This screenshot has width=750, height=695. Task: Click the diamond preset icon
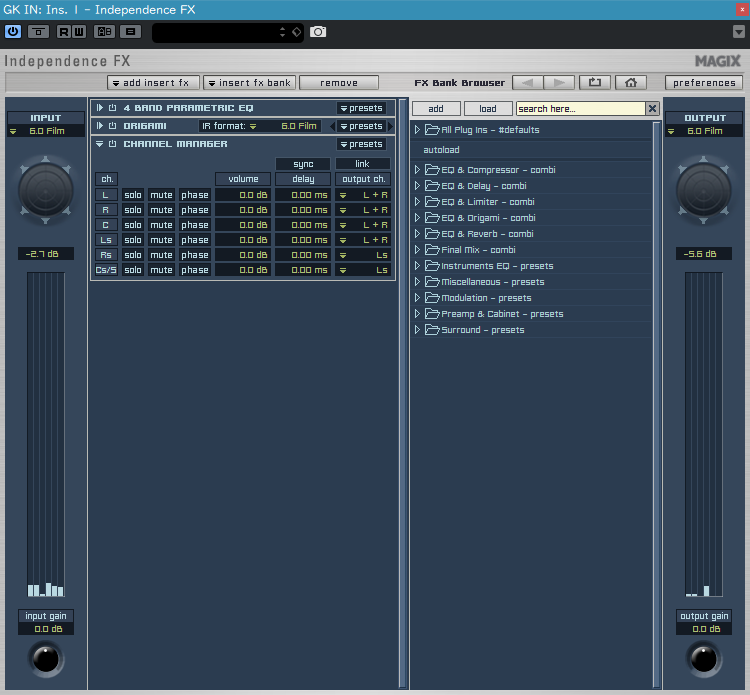pyautogui.click(x=297, y=32)
